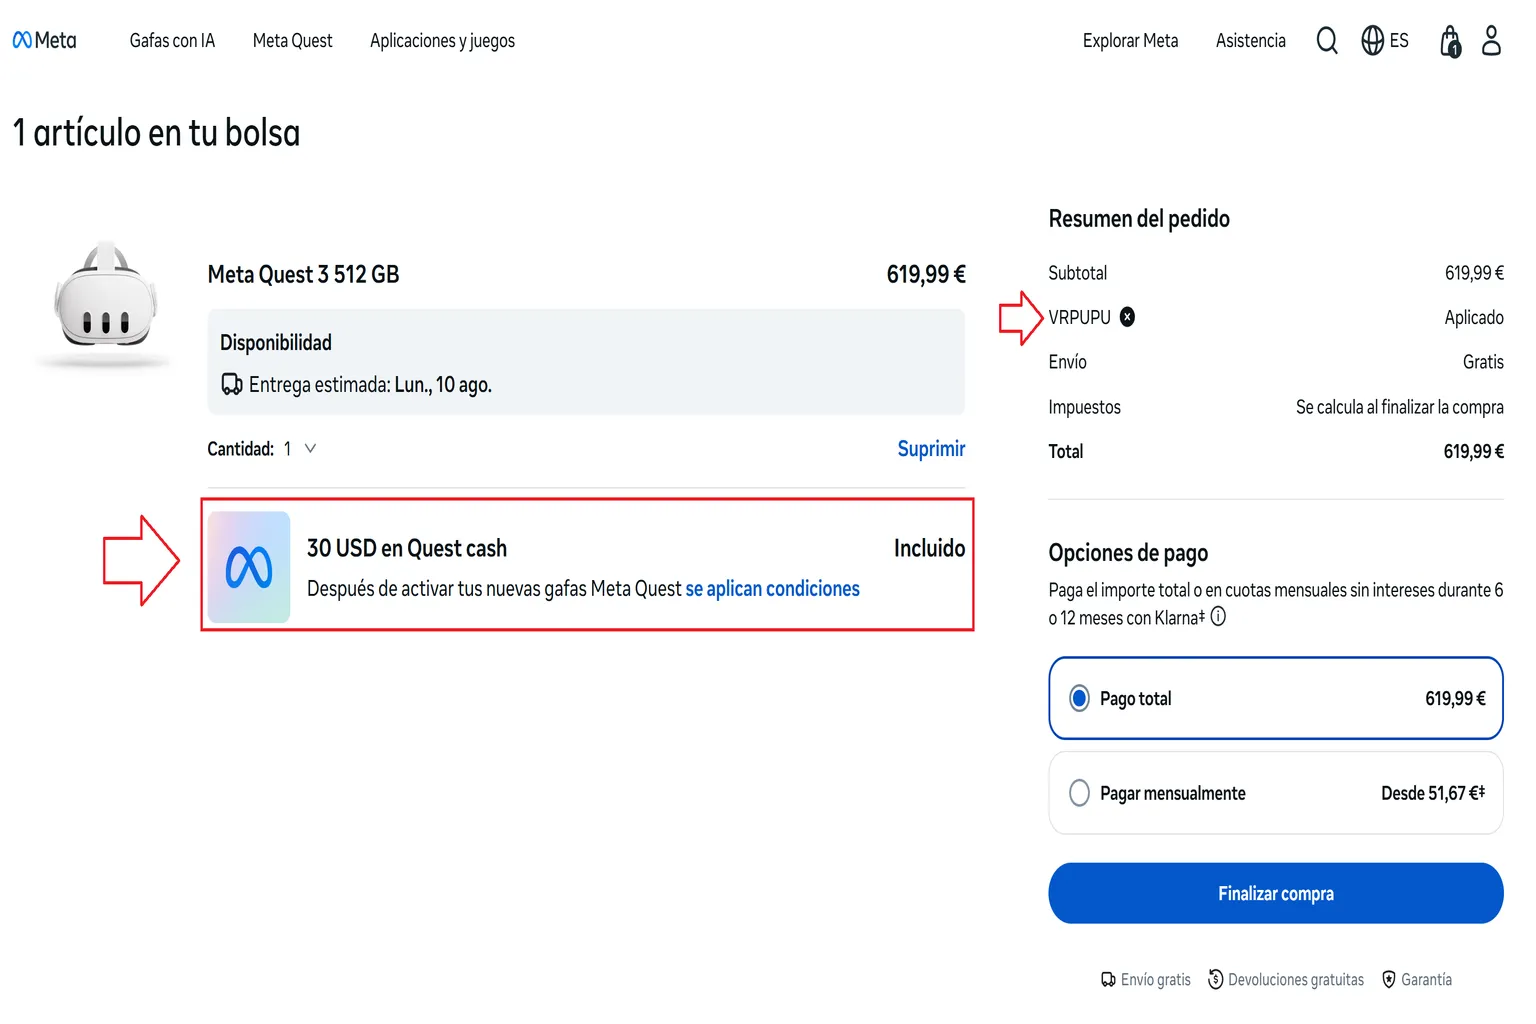Click the Envío gratis footer text
The height and width of the screenshot is (1024, 1536).
click(1156, 980)
